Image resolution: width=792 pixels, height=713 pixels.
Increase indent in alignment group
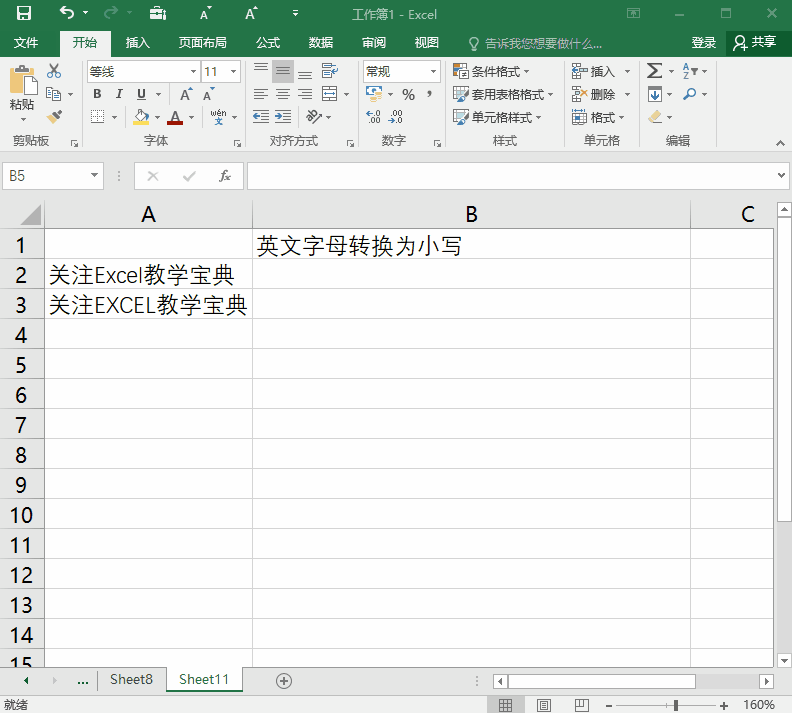[283, 117]
